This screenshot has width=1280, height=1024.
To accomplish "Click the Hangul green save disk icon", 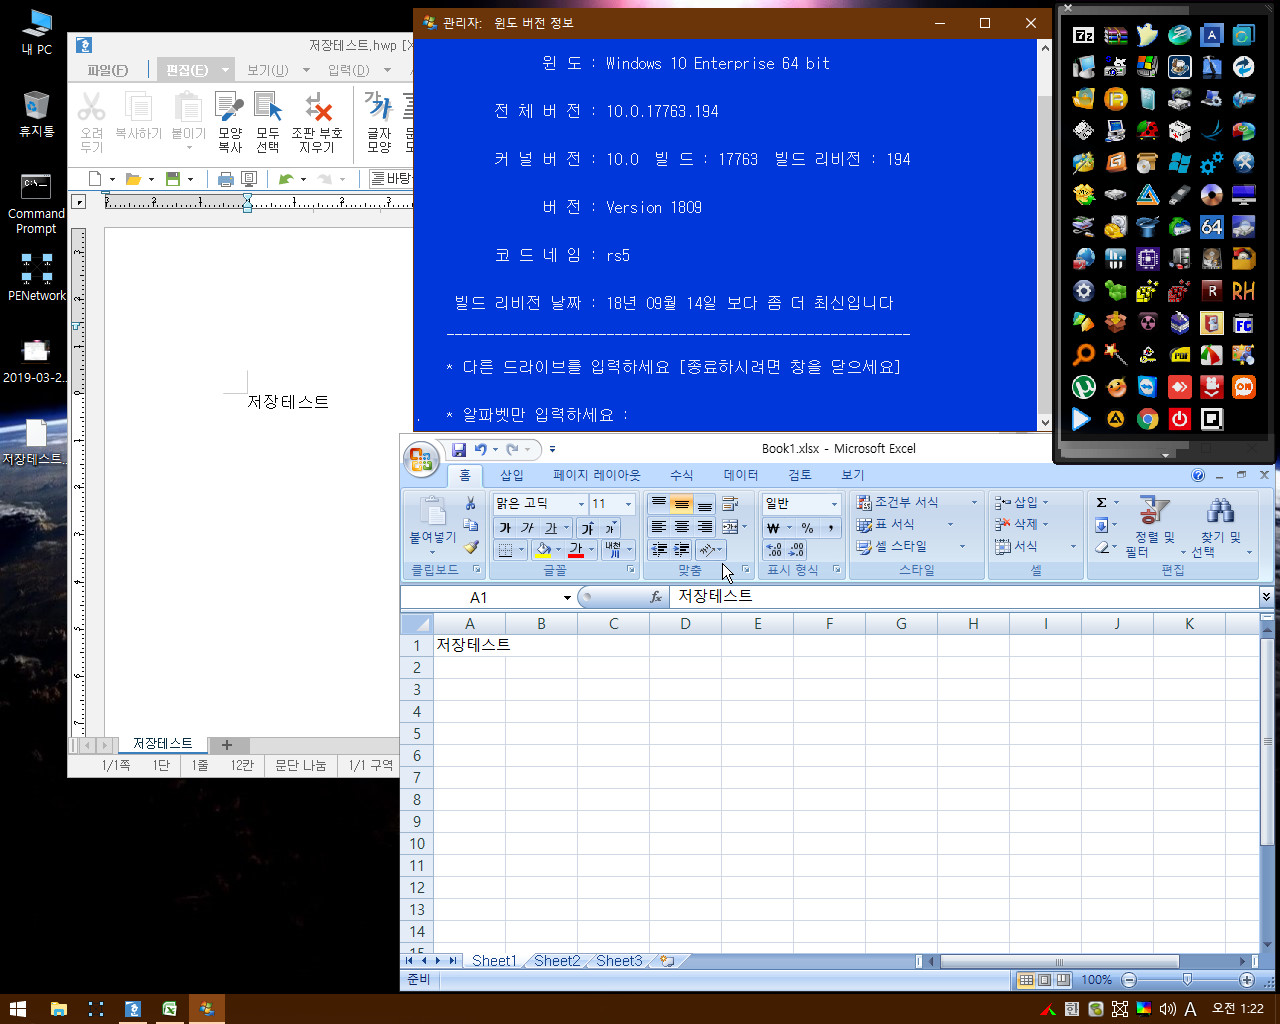I will (172, 179).
